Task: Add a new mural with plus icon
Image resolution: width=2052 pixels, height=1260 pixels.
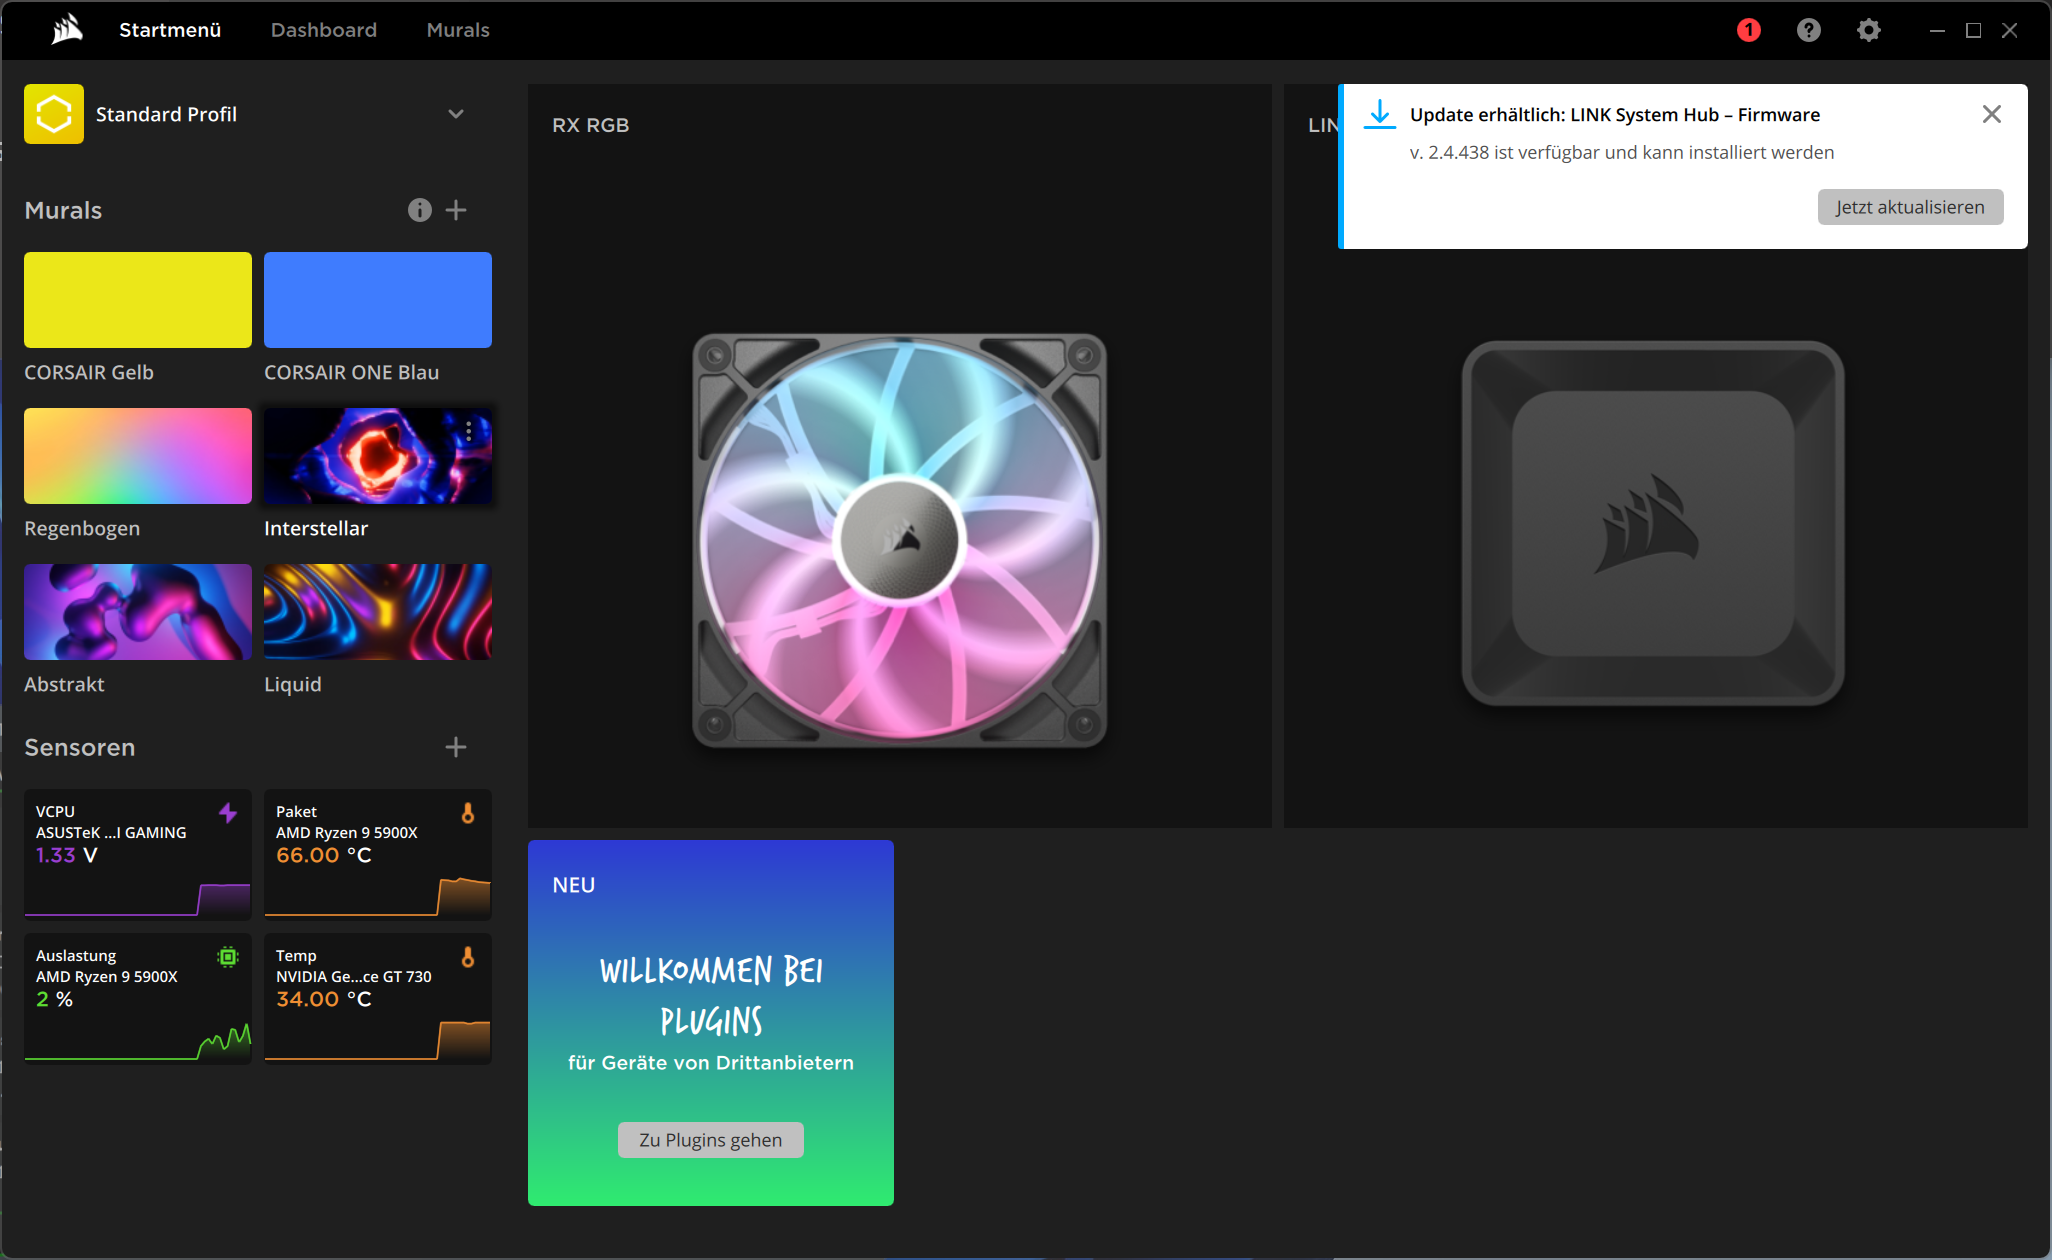Action: (456, 210)
